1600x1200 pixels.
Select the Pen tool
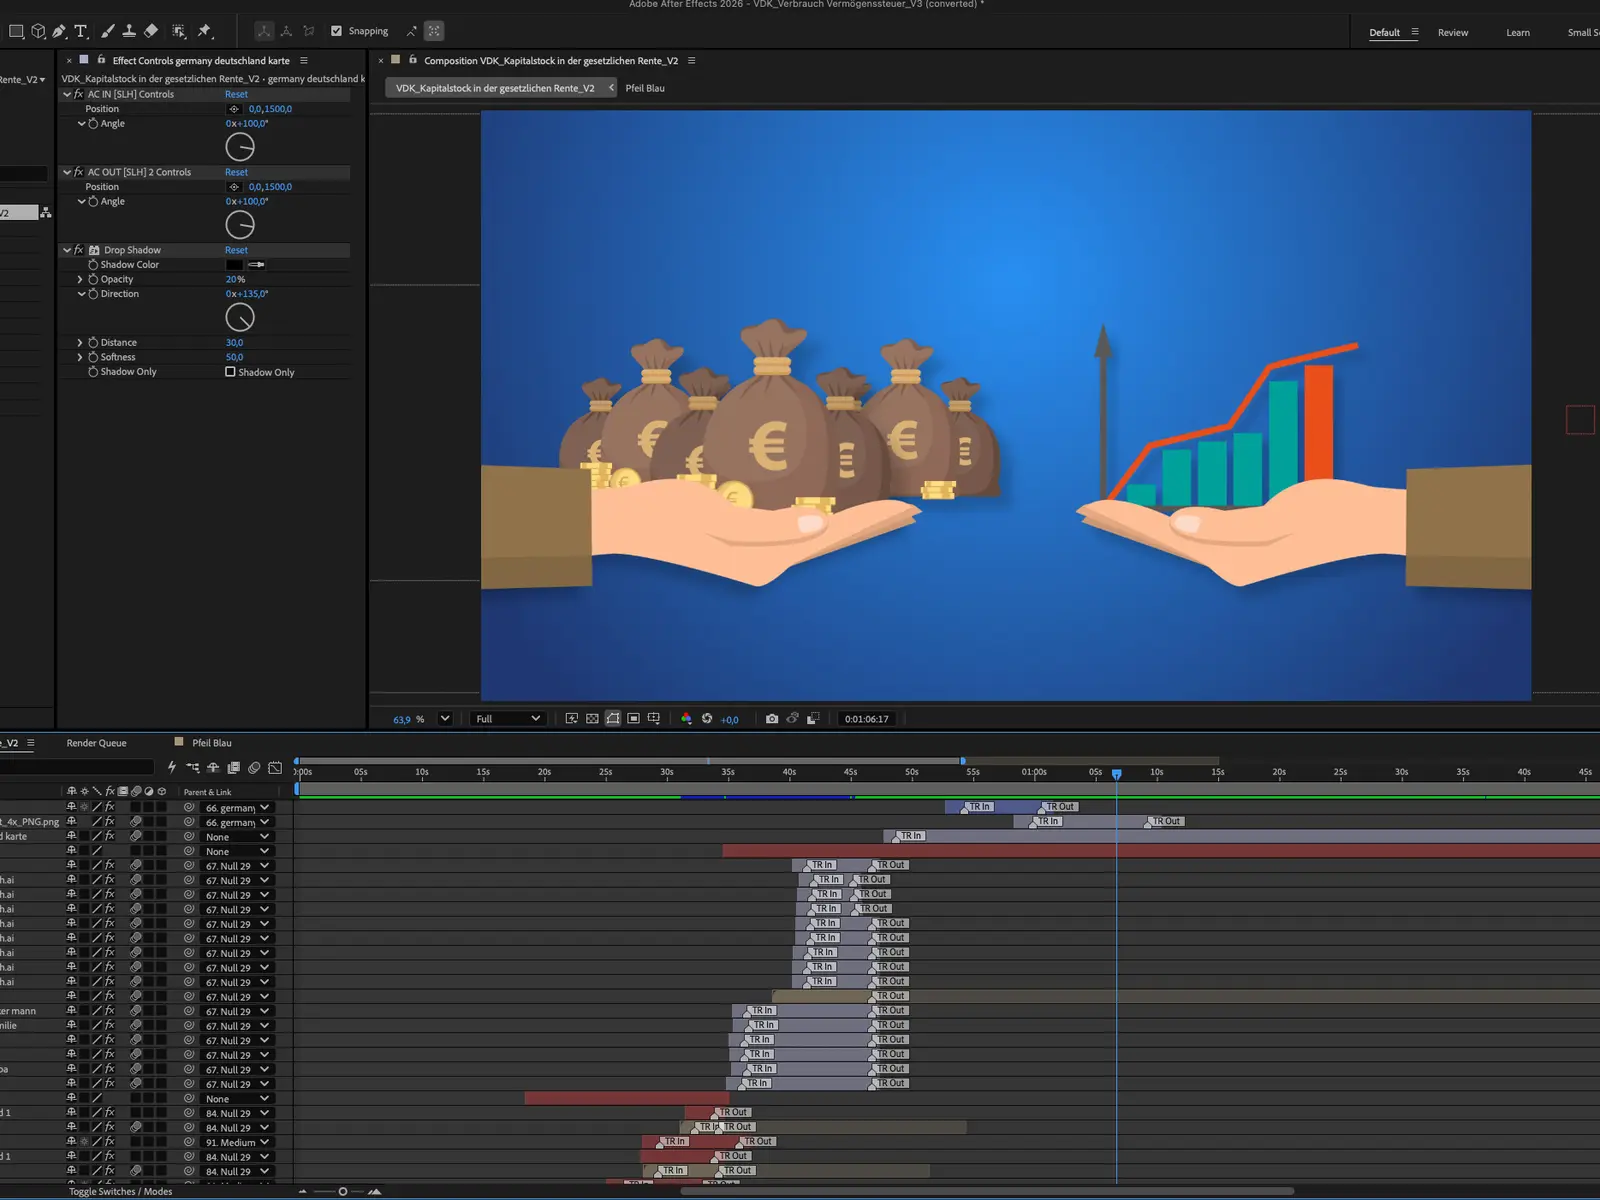[x=60, y=31]
